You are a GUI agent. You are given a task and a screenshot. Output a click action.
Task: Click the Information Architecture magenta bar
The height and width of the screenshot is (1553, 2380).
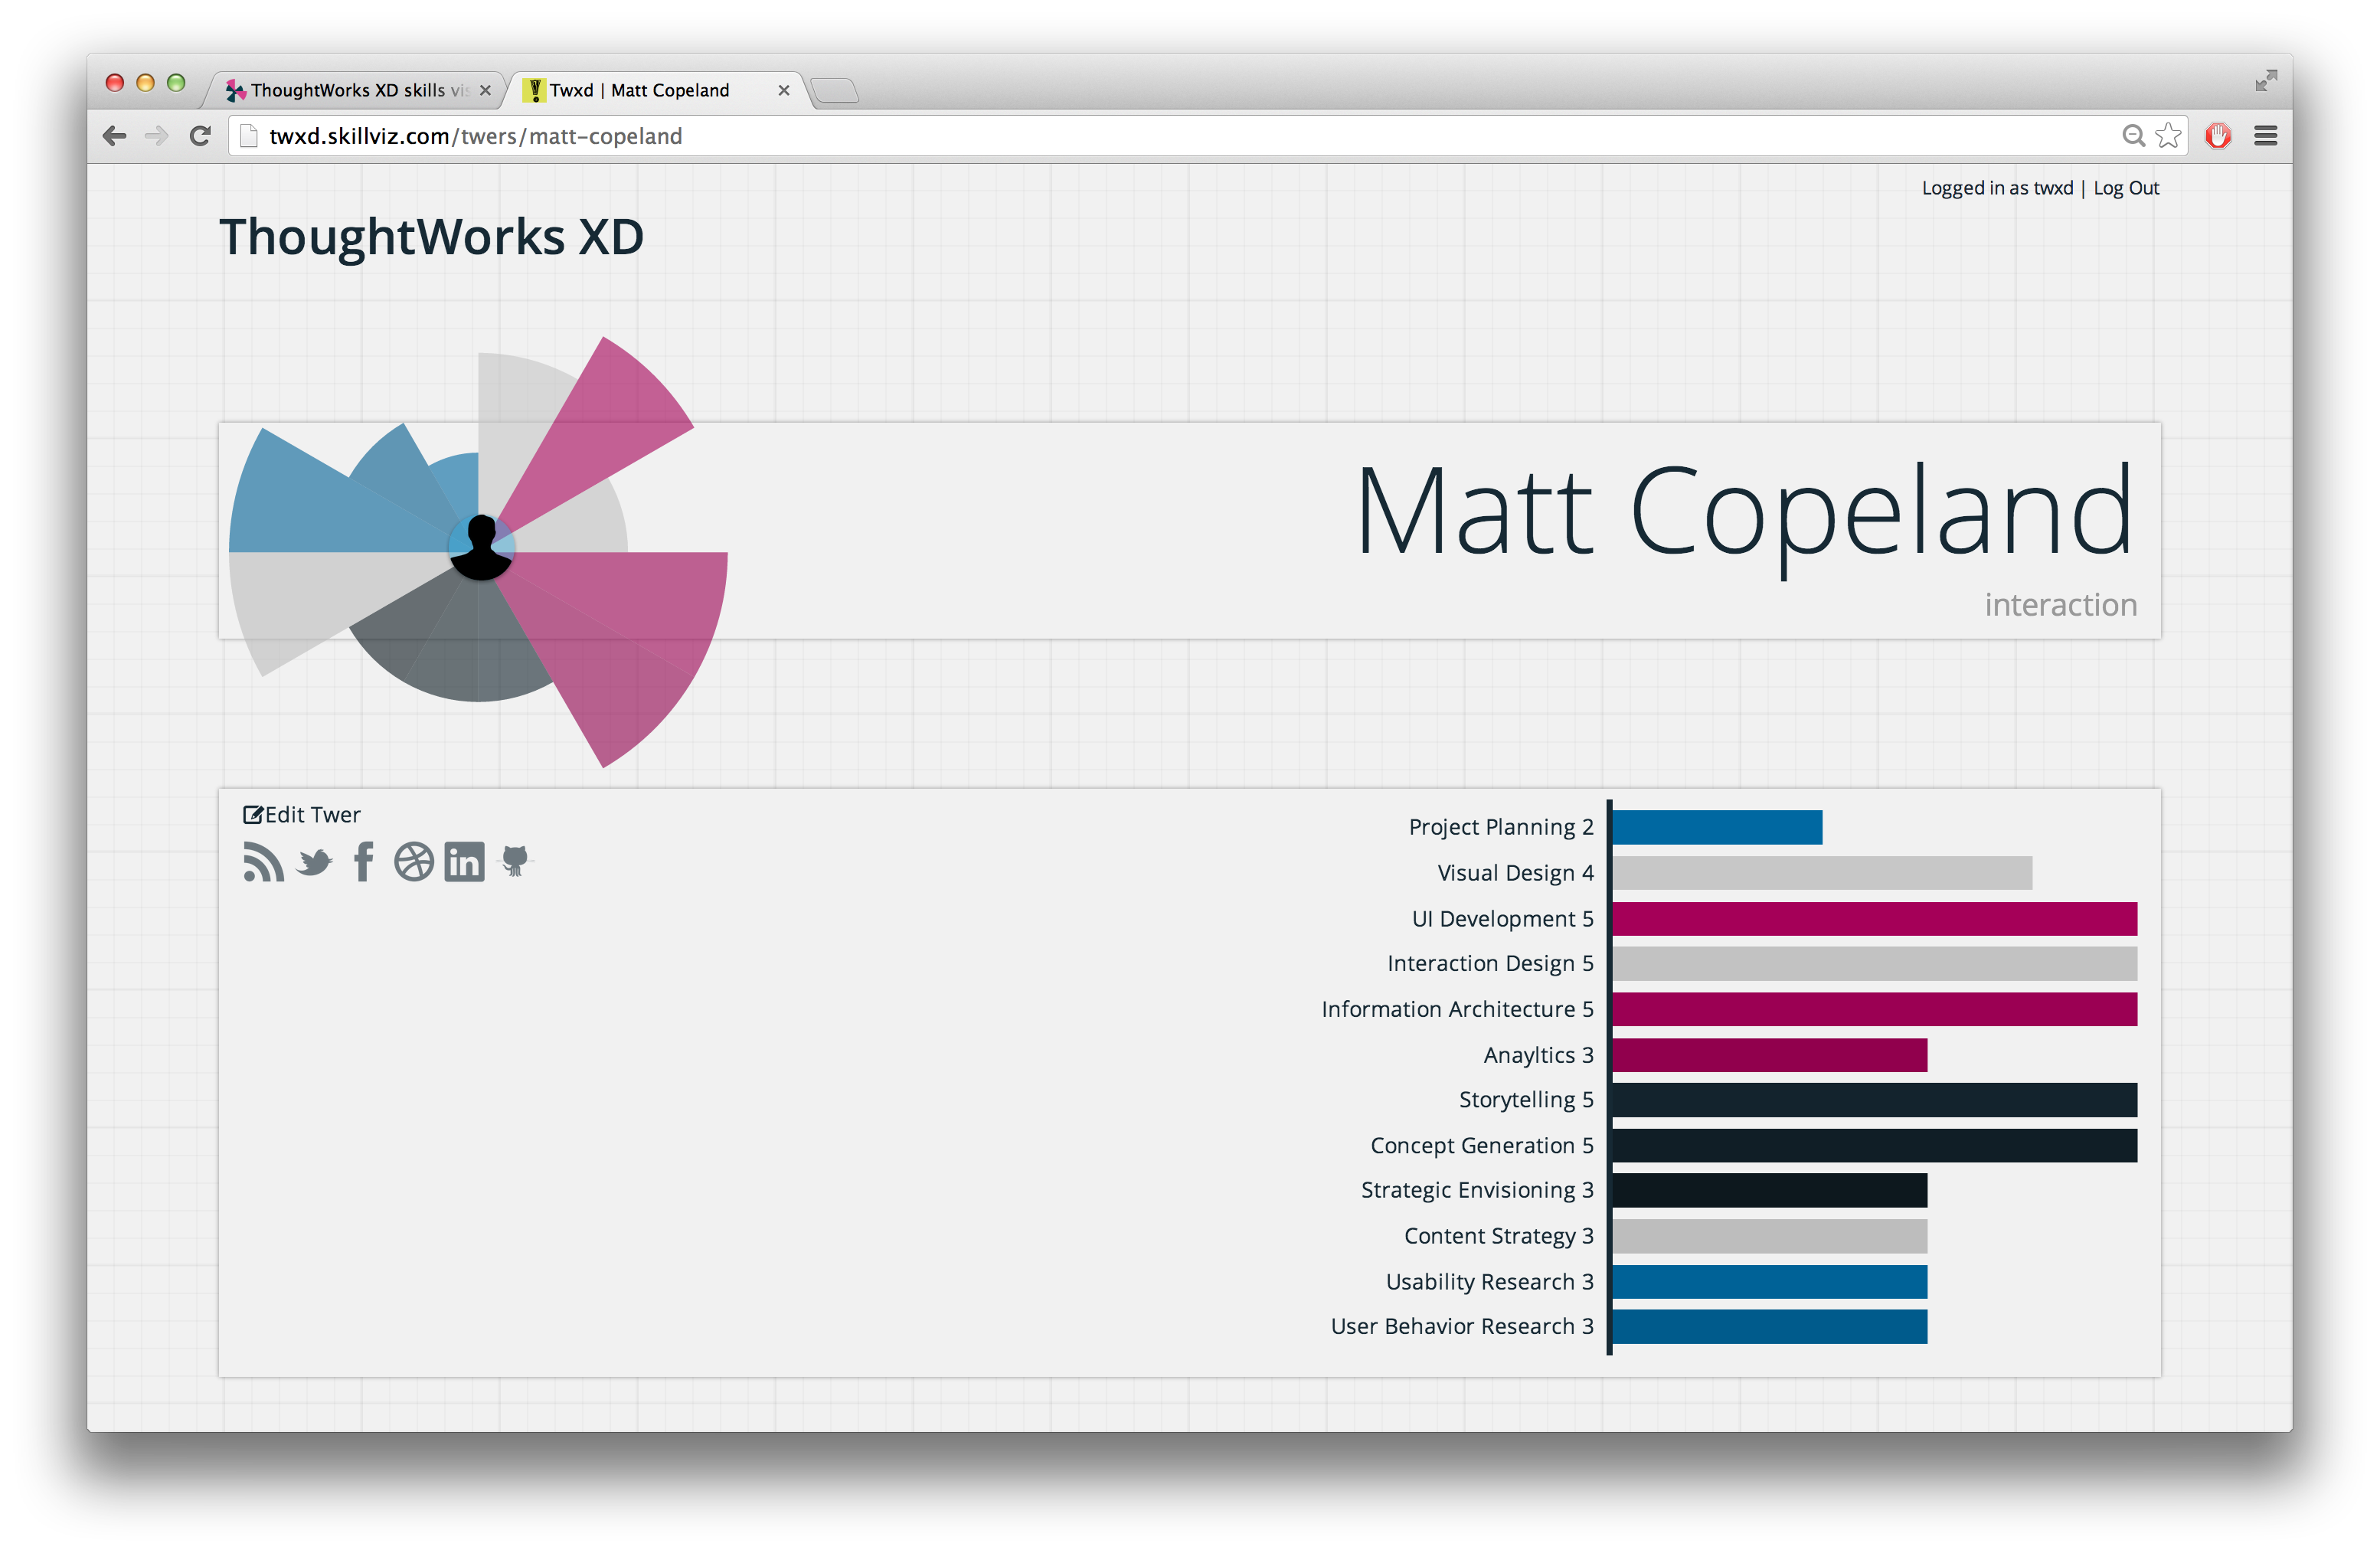(x=1874, y=1009)
